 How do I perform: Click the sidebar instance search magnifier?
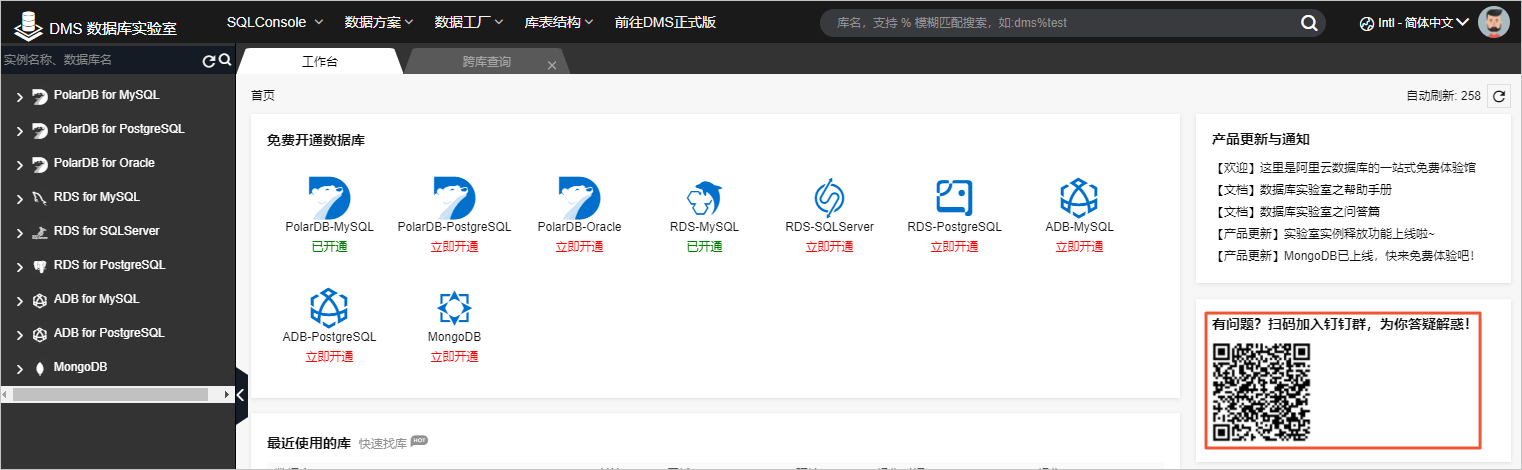coord(225,60)
